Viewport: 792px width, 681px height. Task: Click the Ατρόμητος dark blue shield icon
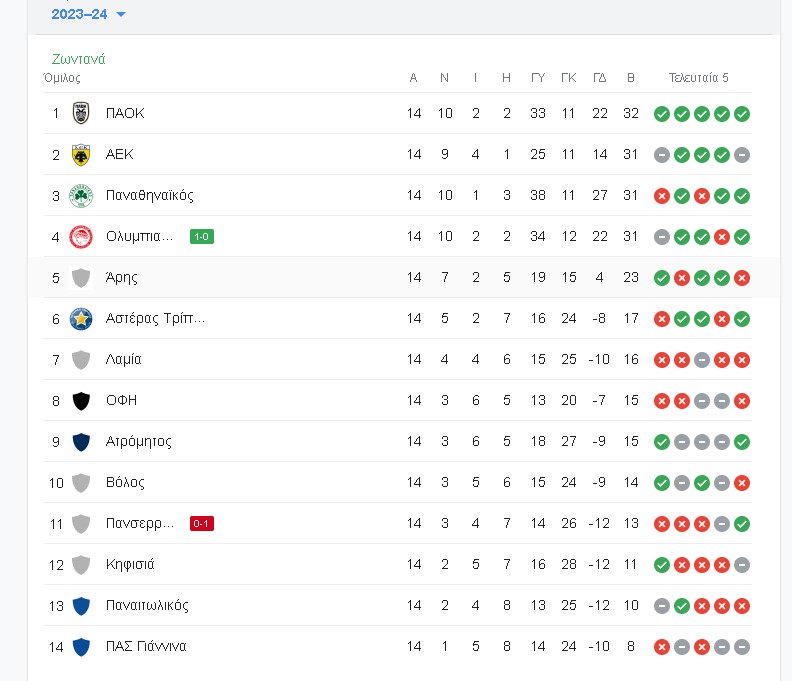81,442
